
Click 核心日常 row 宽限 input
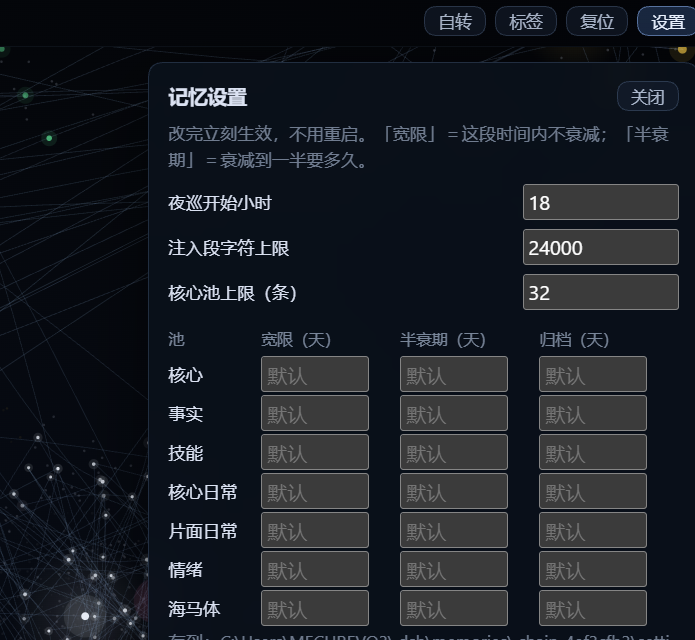tap(315, 491)
